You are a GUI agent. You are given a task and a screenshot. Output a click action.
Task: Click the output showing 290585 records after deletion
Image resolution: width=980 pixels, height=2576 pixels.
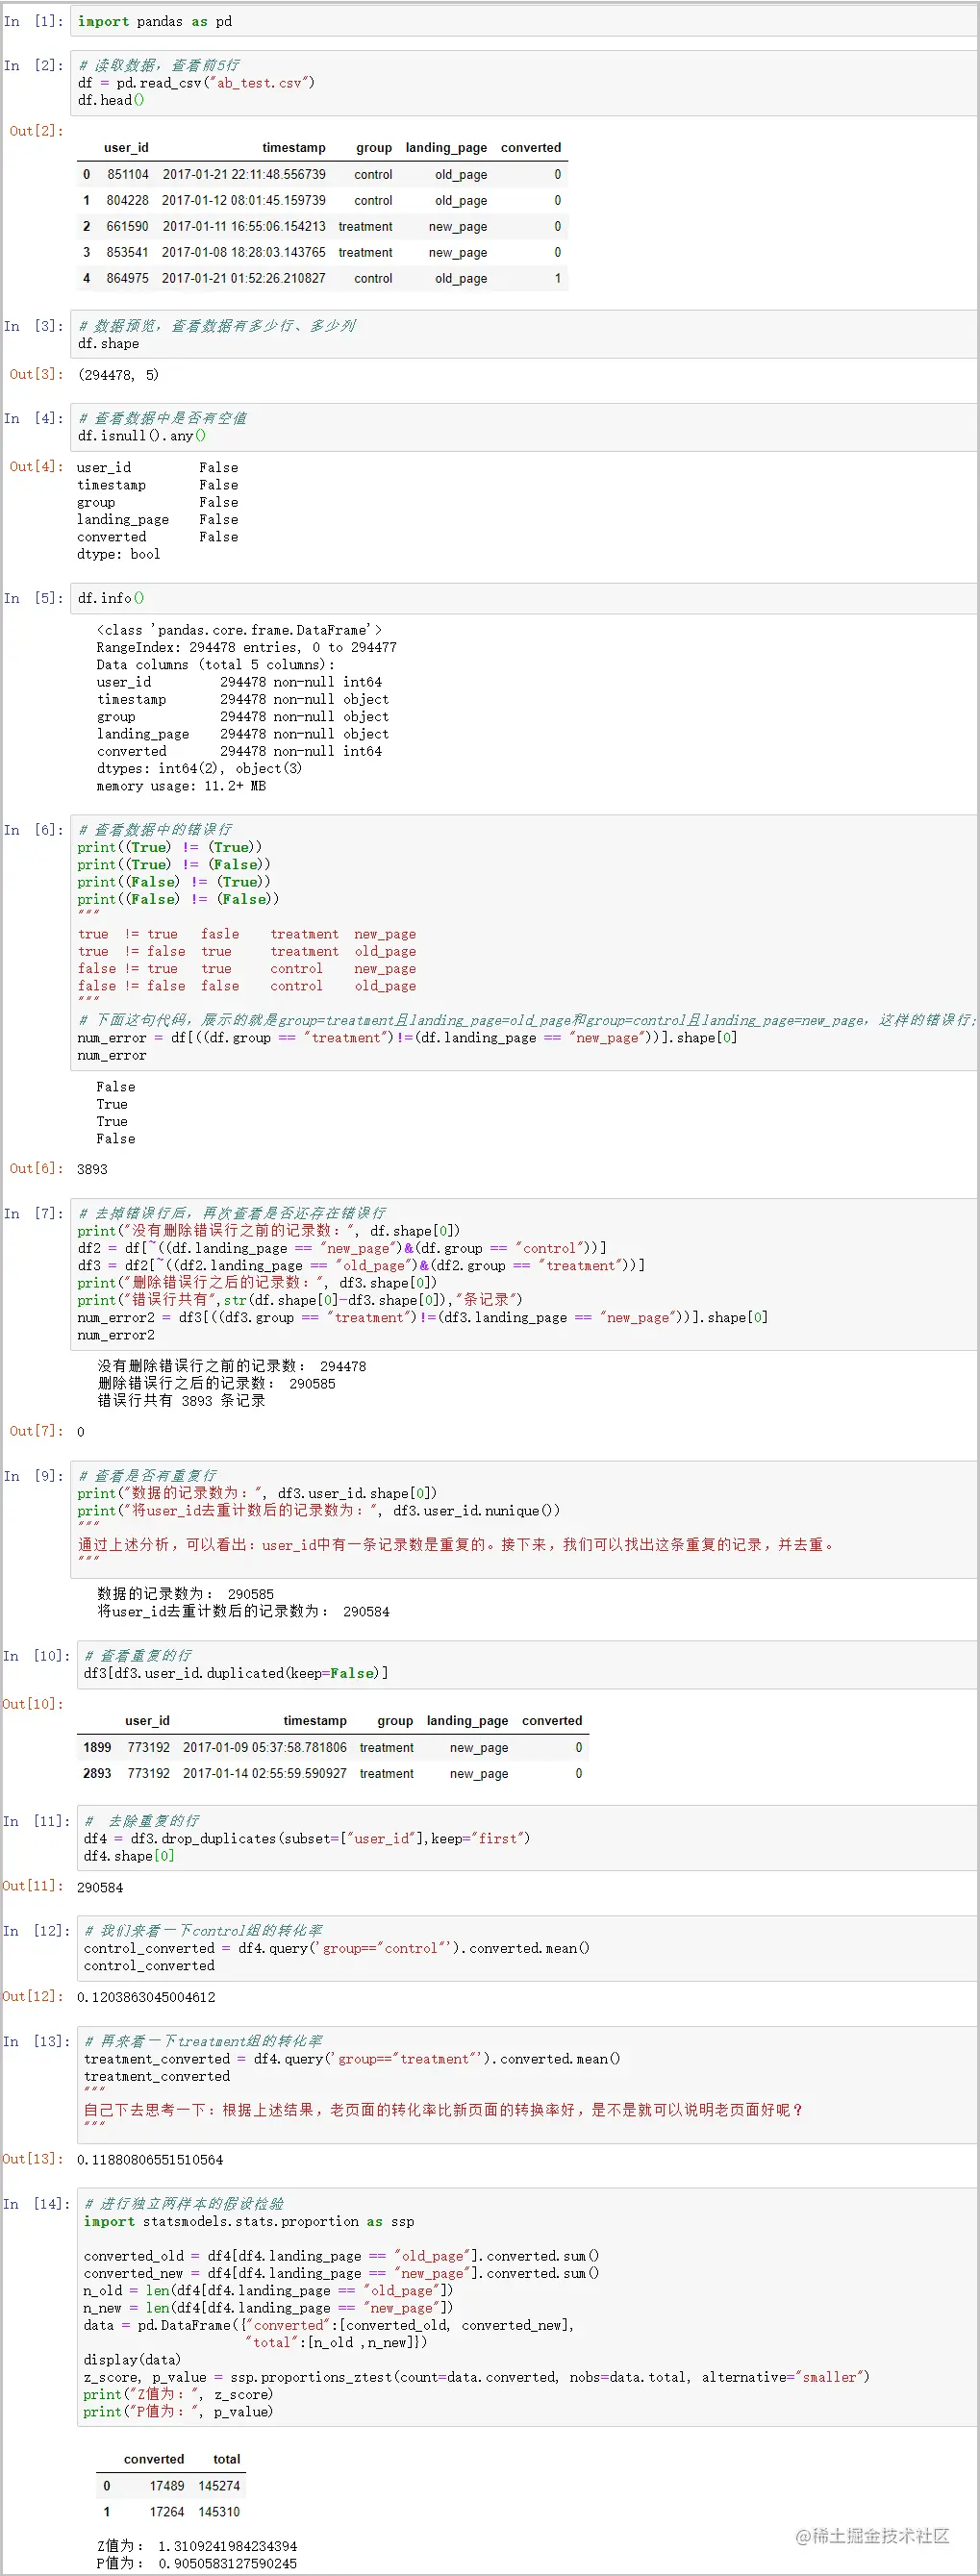[216, 1384]
